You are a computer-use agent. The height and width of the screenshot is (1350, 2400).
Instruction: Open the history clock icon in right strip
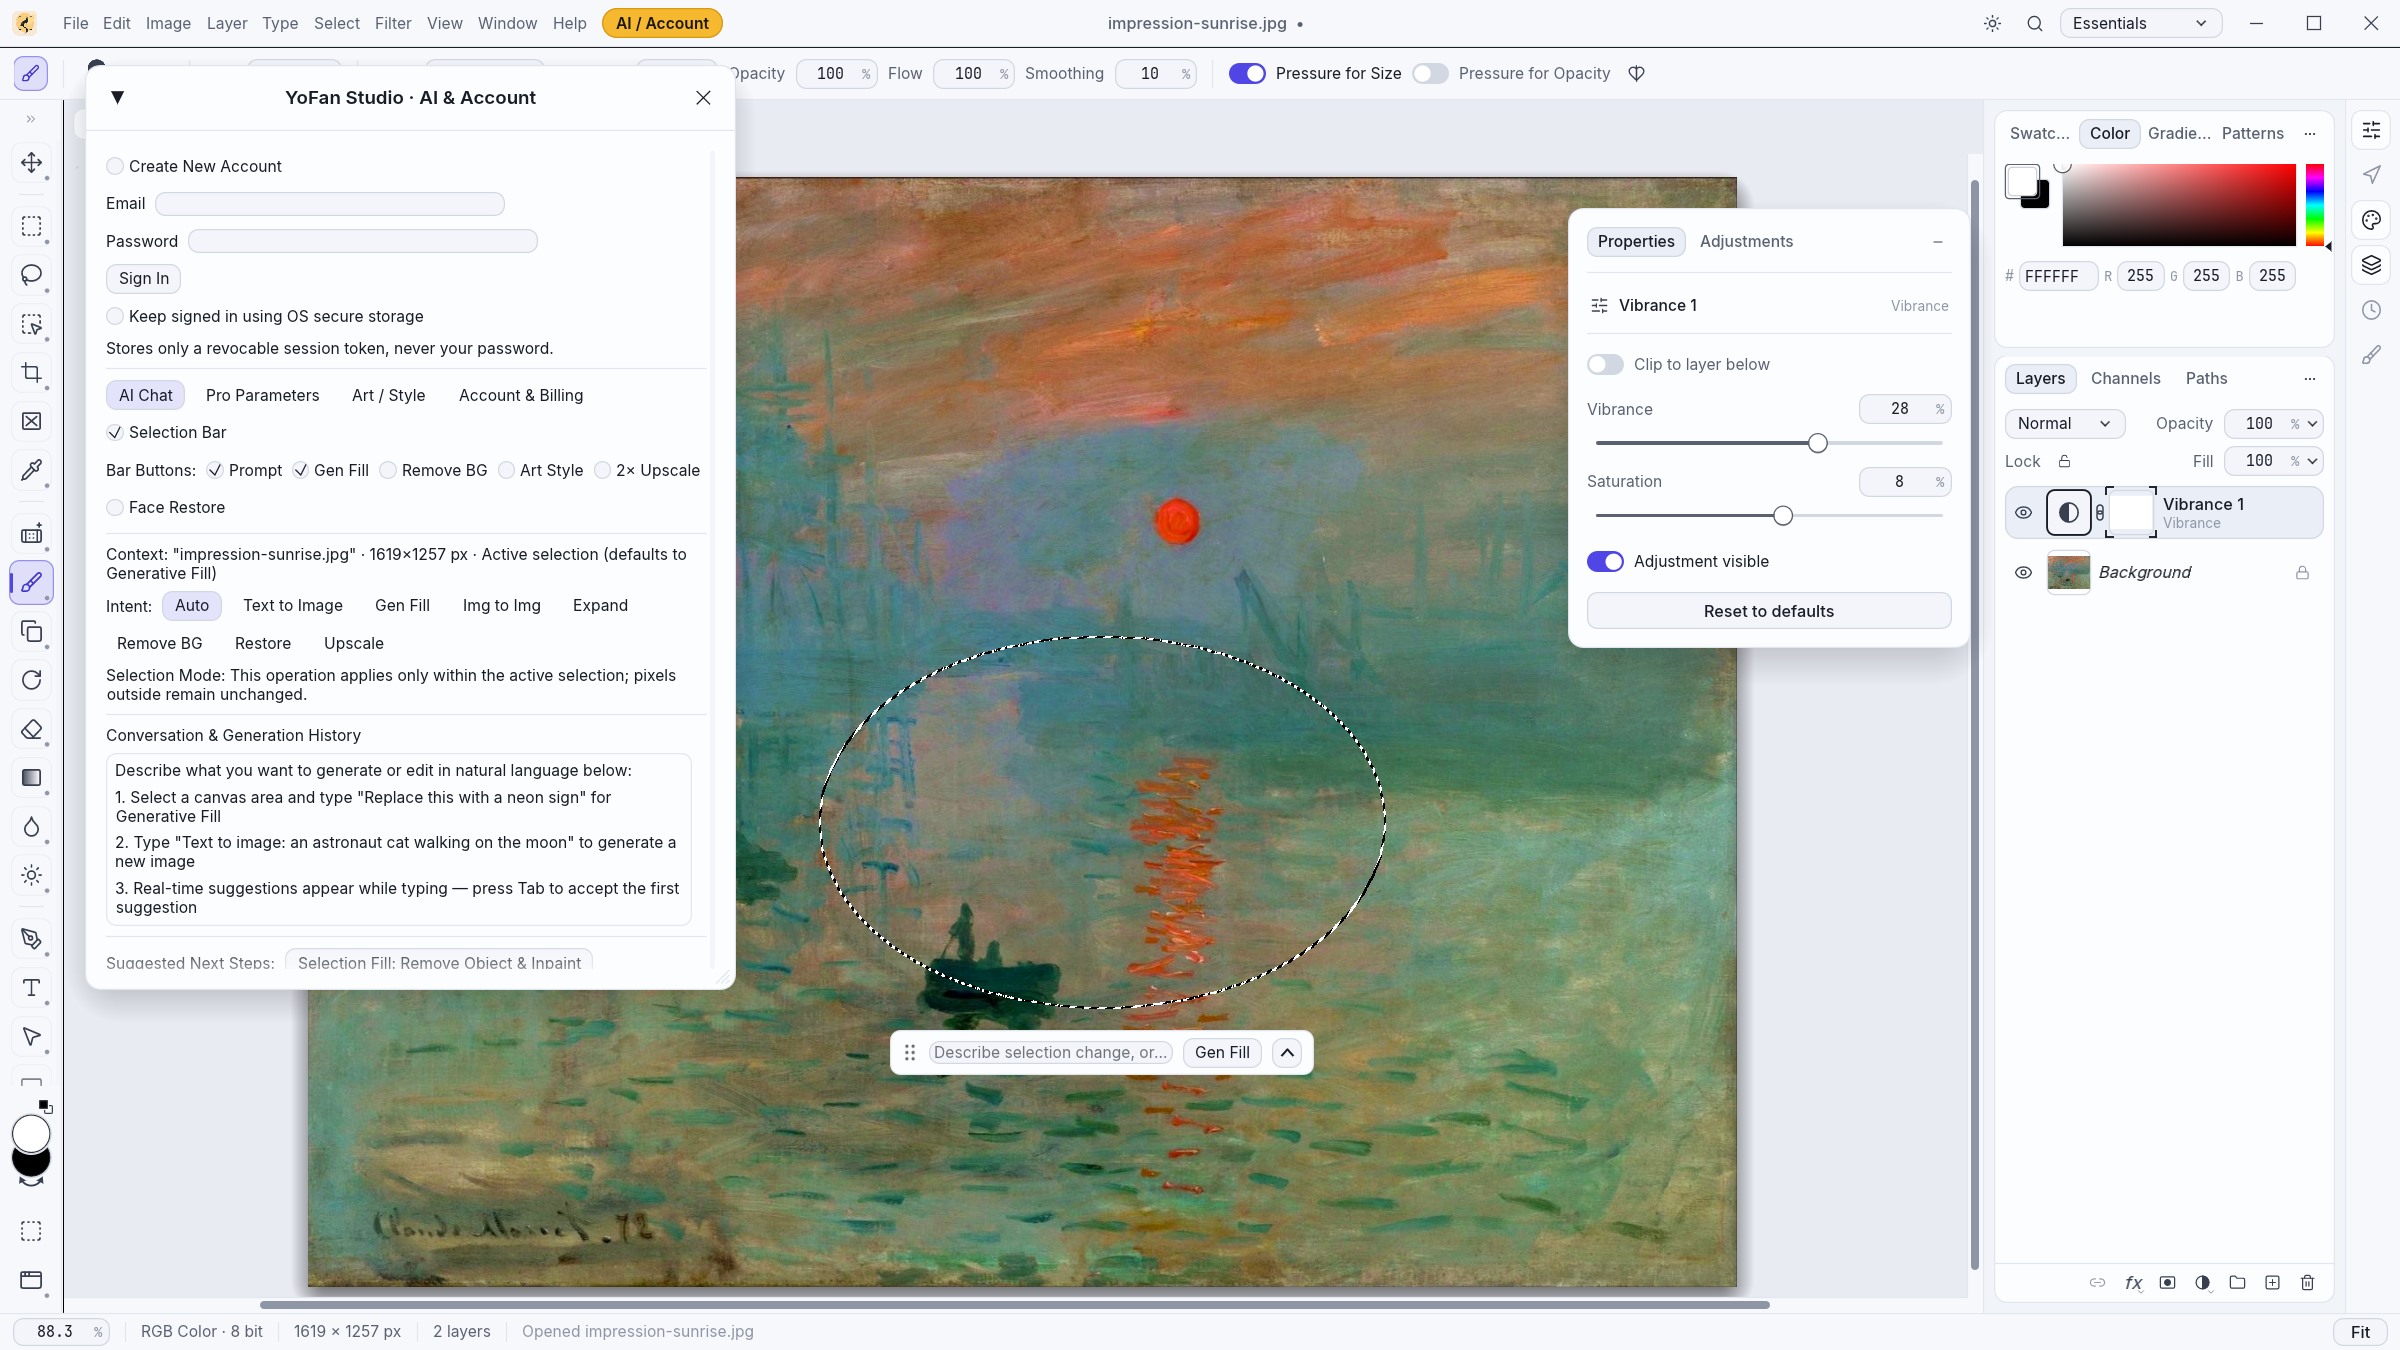pos(2371,310)
